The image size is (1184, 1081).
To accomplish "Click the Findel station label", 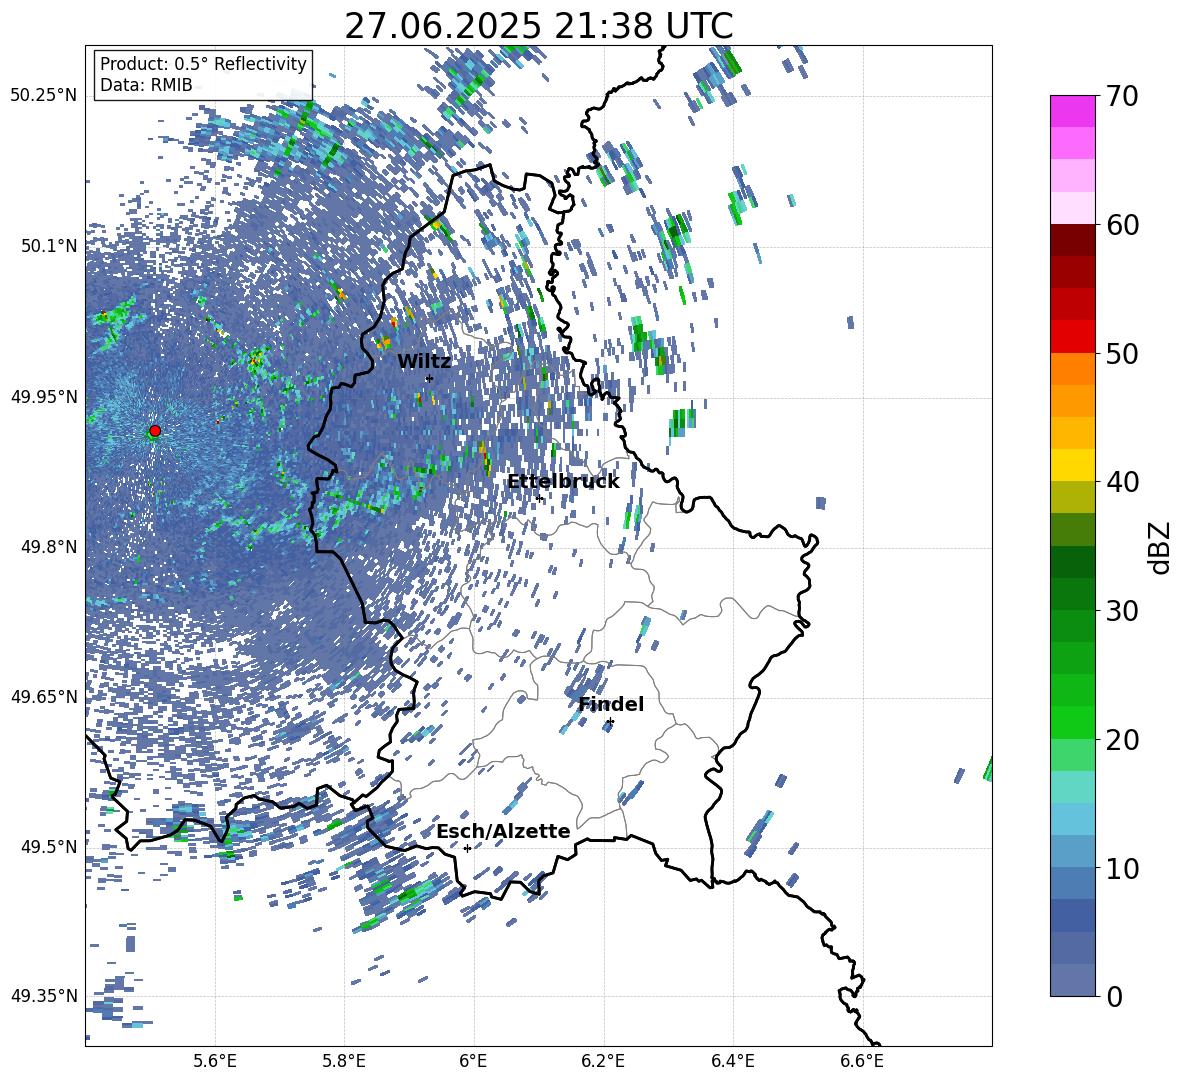I will pos(611,704).
